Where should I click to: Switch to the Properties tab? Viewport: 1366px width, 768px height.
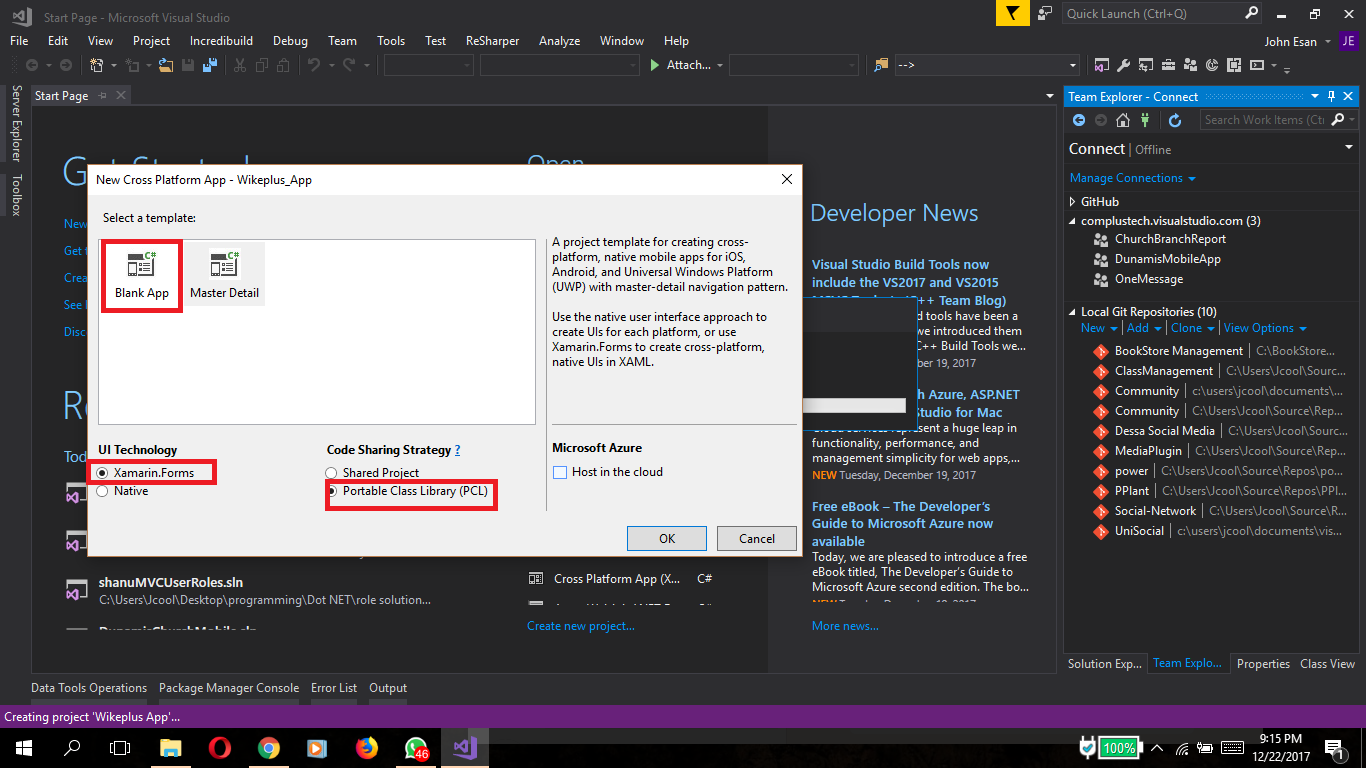coord(1263,663)
